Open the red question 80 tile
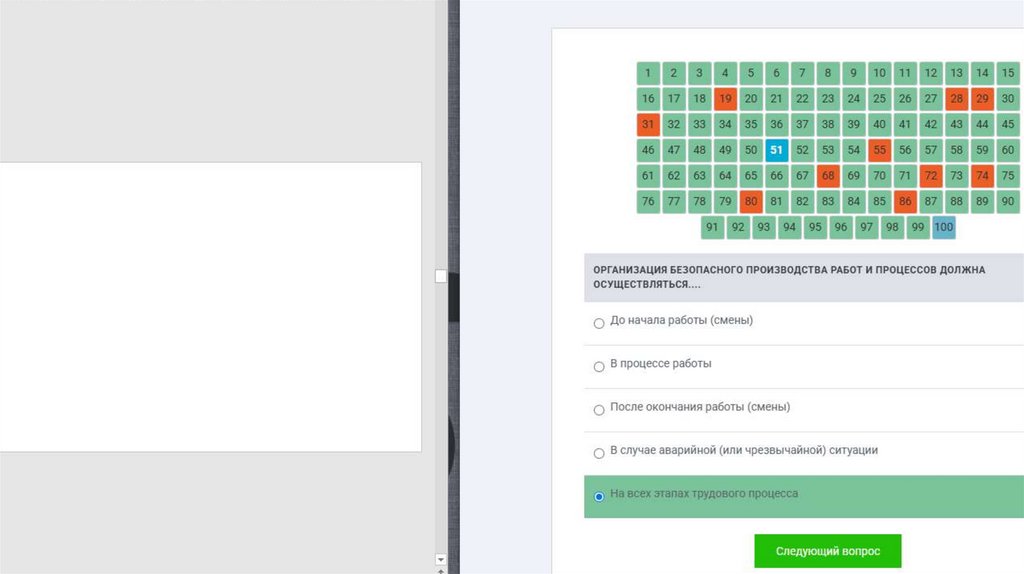Image resolution: width=1024 pixels, height=574 pixels. 751,201
